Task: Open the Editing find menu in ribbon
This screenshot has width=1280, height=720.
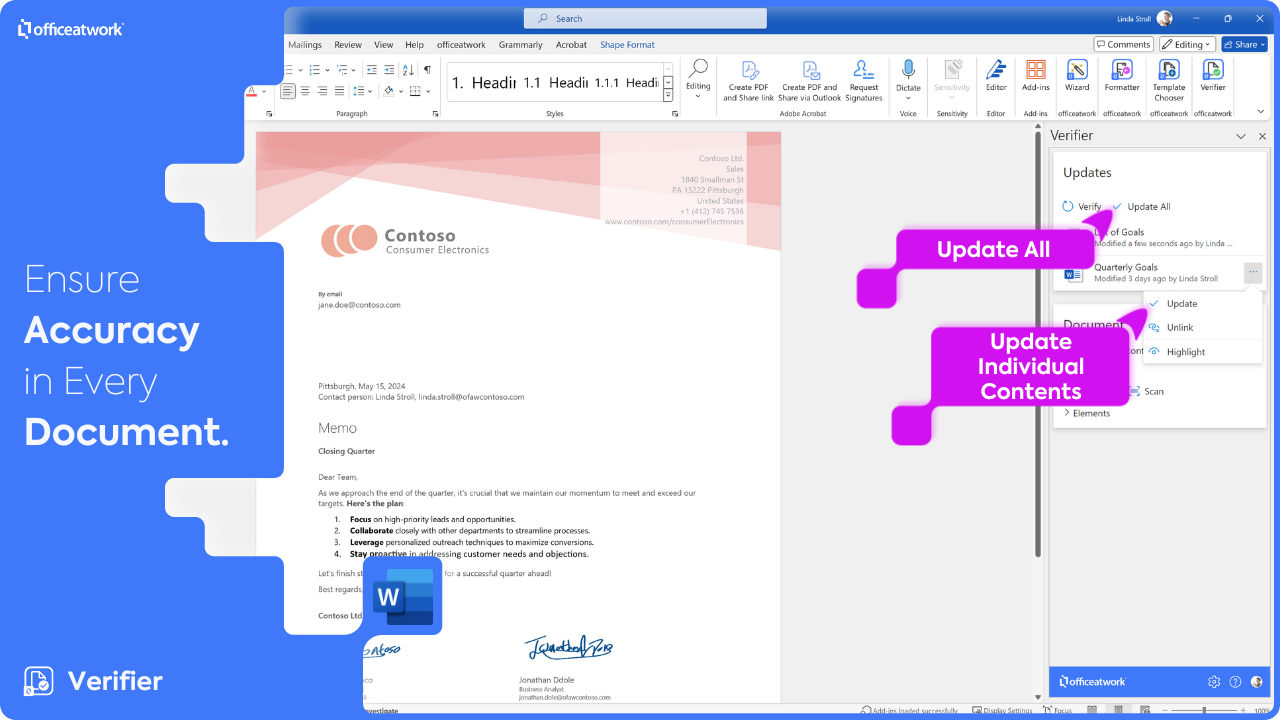Action: pyautogui.click(x=698, y=78)
